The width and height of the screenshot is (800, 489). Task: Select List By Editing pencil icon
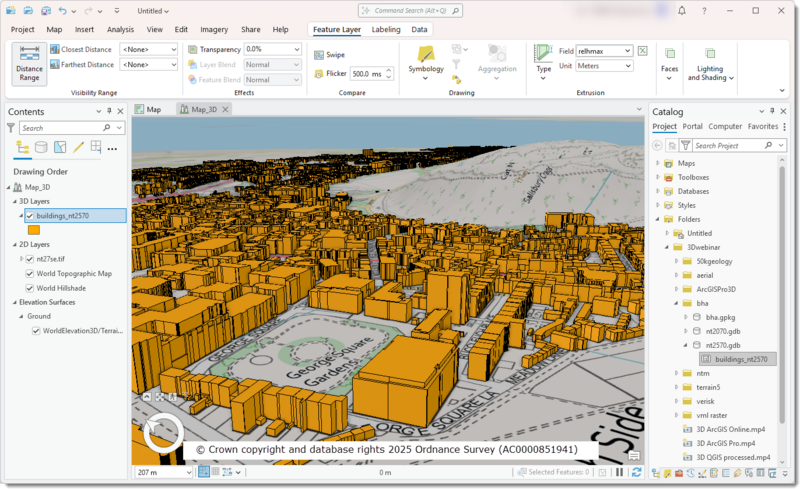(78, 148)
